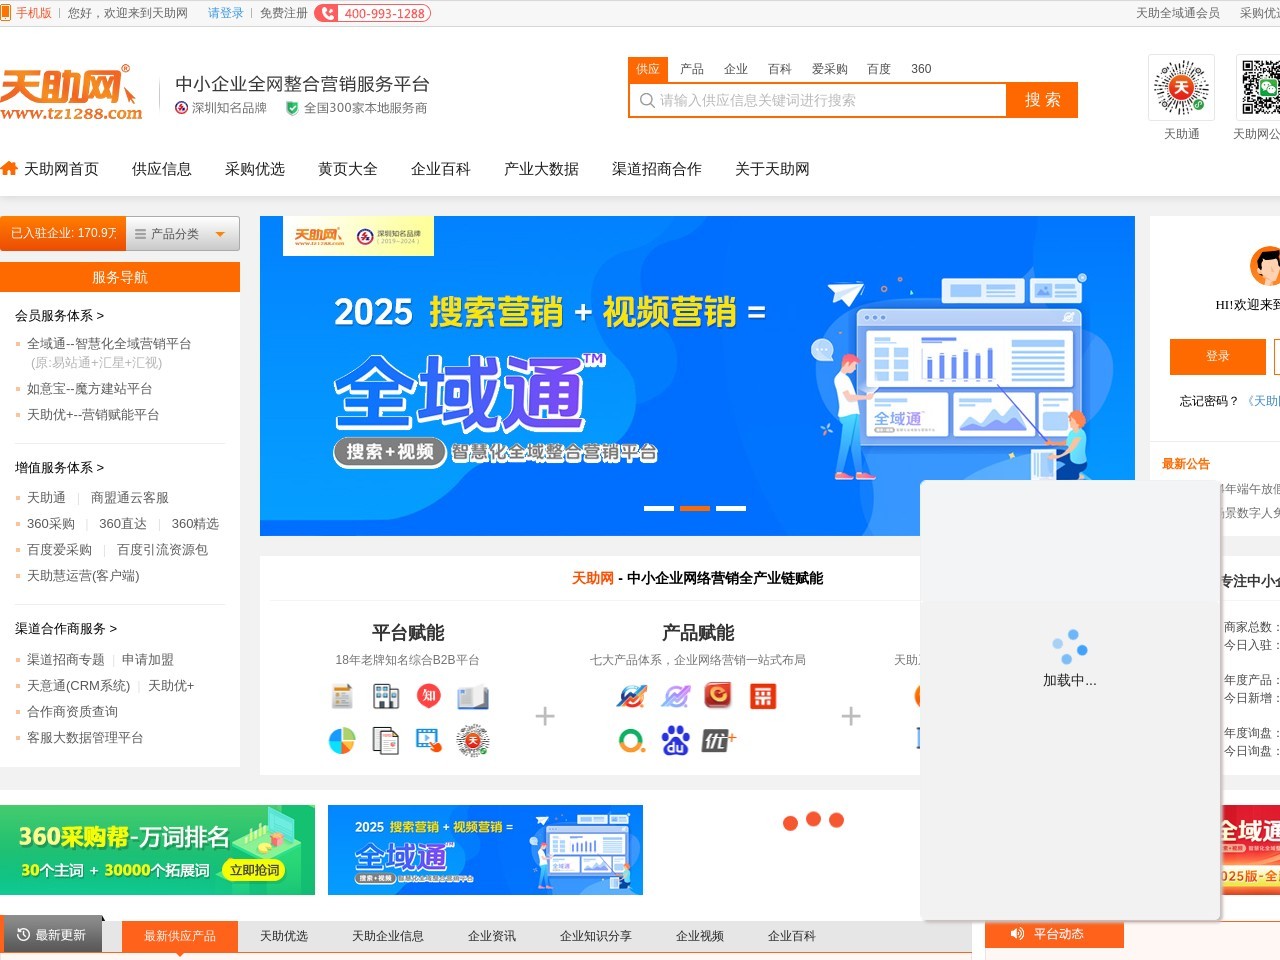Viewport: 1280px width, 960px height.
Task: Click the 优+ icon under 产品赋能
Action: point(716,740)
